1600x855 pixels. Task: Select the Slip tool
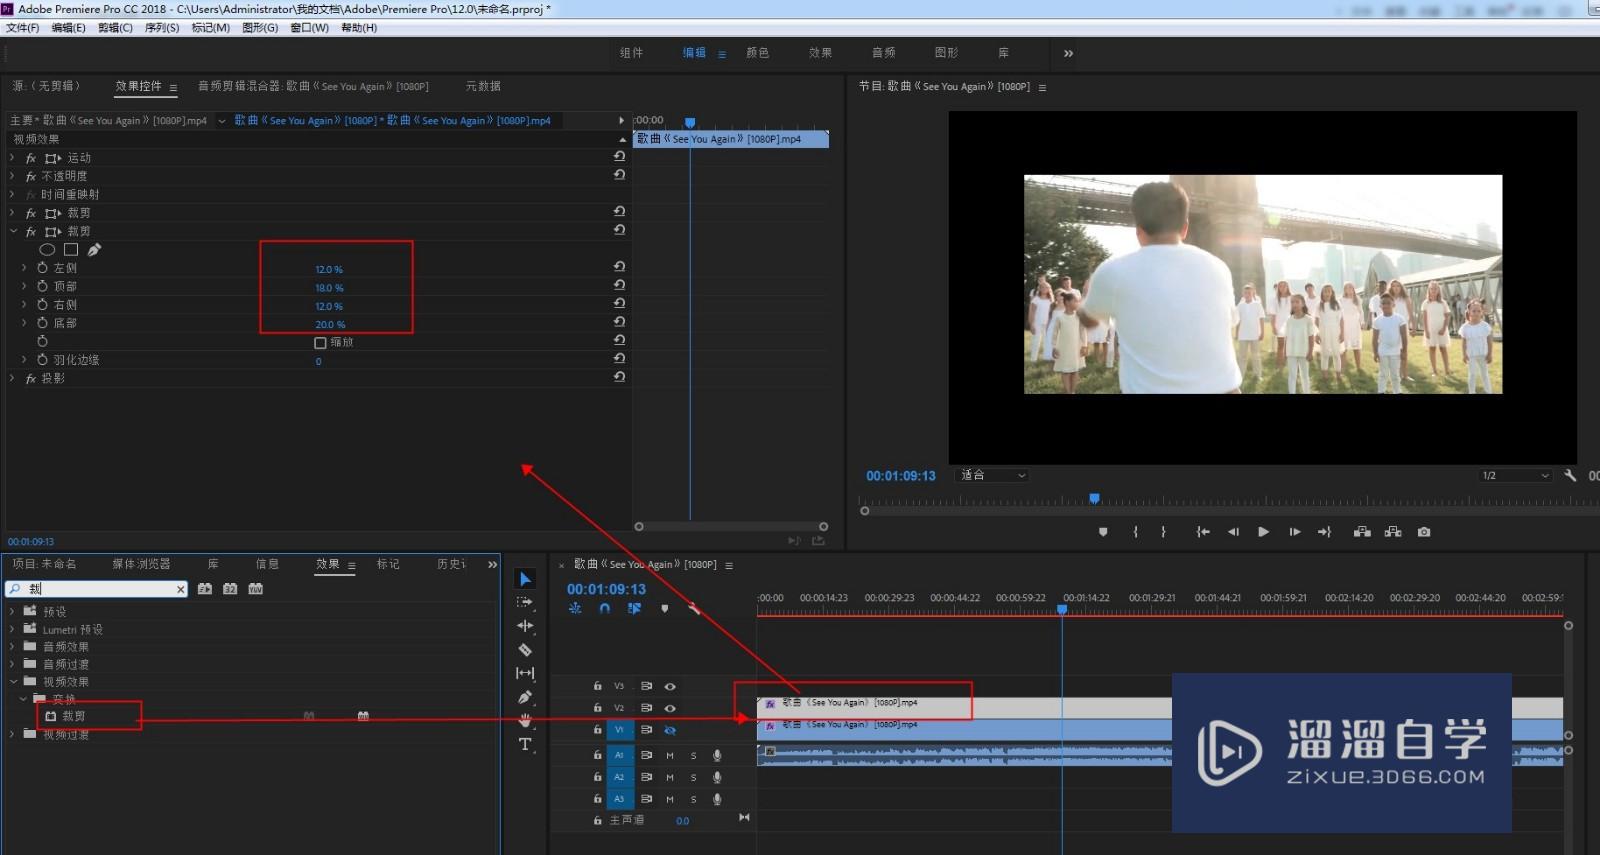[x=525, y=673]
